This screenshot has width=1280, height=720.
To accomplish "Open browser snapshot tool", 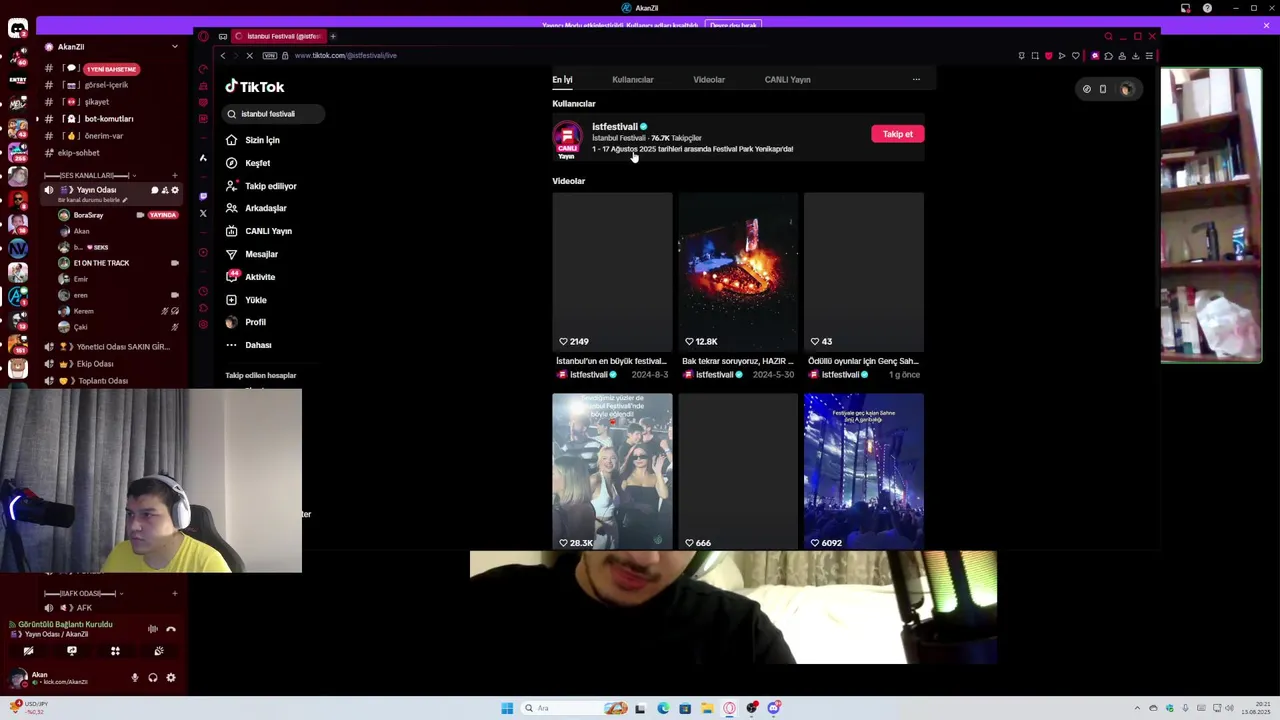I will (1035, 56).
